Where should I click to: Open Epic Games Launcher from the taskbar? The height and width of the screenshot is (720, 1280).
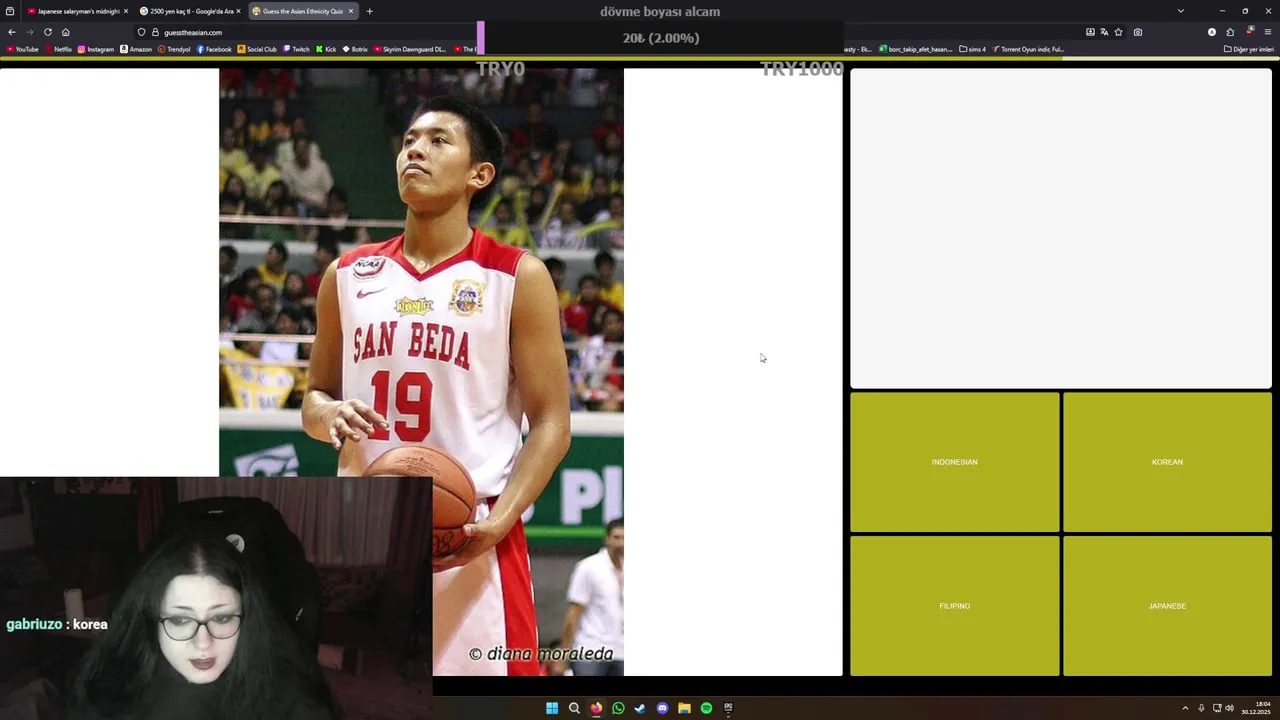click(x=728, y=708)
